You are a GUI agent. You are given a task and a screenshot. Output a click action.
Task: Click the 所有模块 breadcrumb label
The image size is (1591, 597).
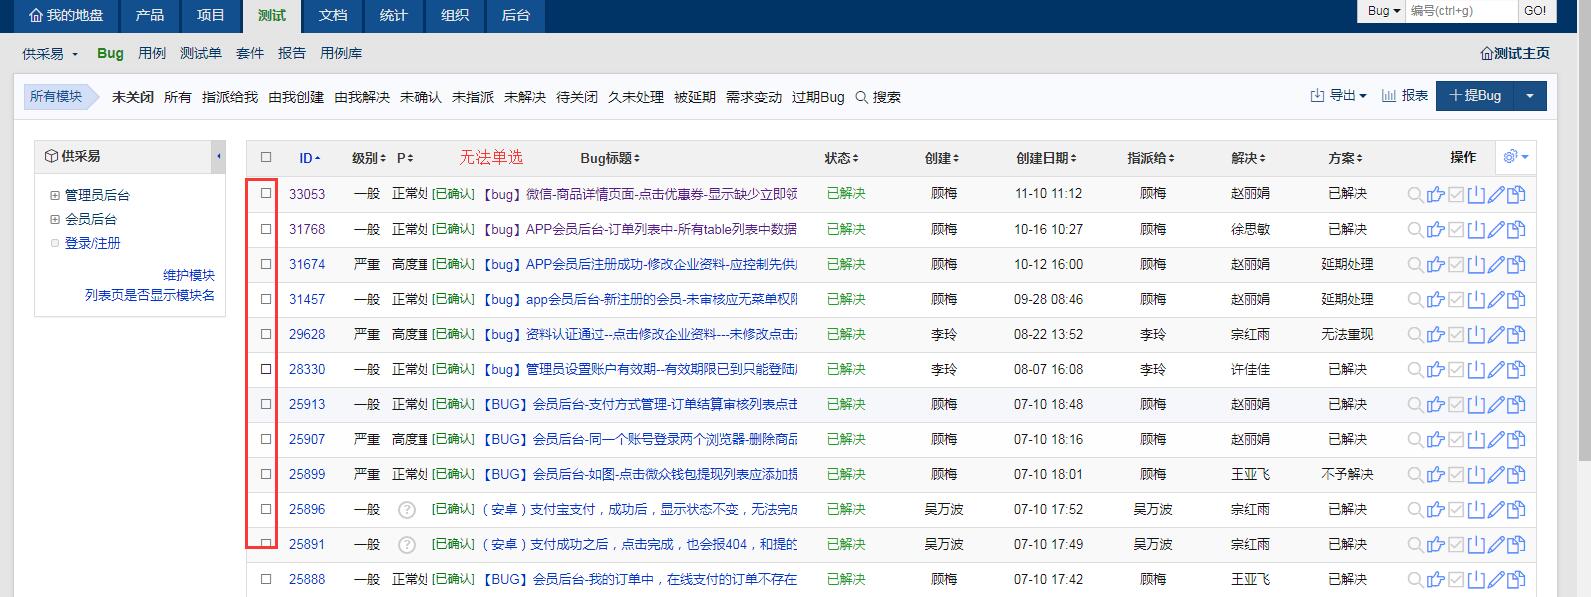coord(56,97)
